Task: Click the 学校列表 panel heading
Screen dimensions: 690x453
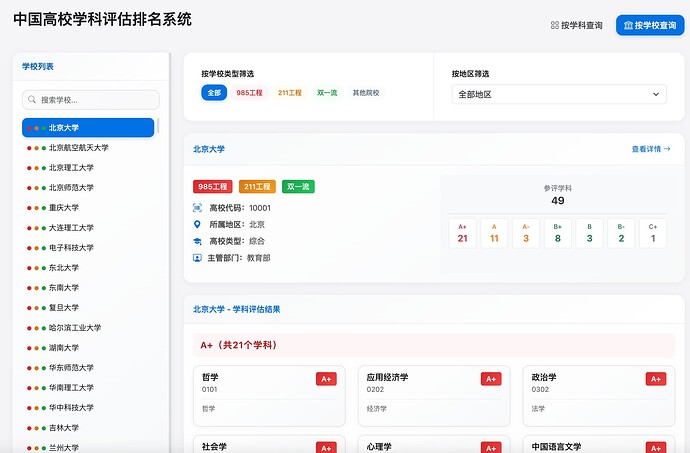Action: coord(38,66)
